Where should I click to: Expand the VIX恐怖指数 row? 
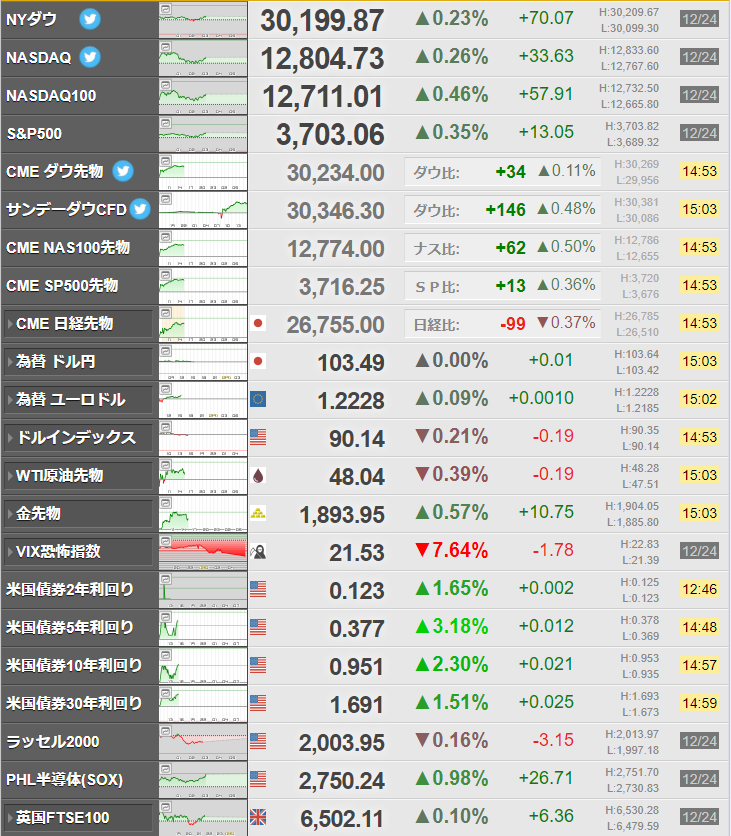(78, 551)
